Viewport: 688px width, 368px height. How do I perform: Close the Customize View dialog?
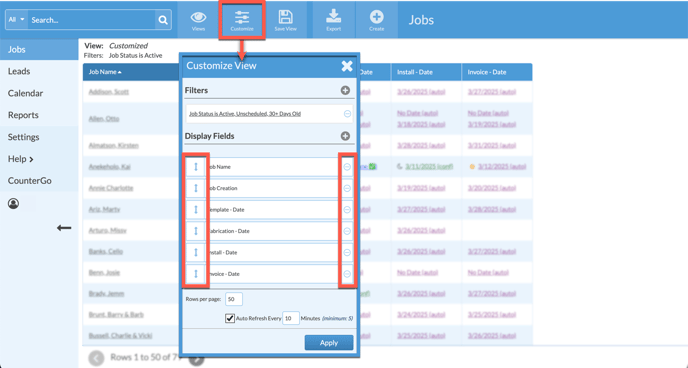[x=347, y=66]
